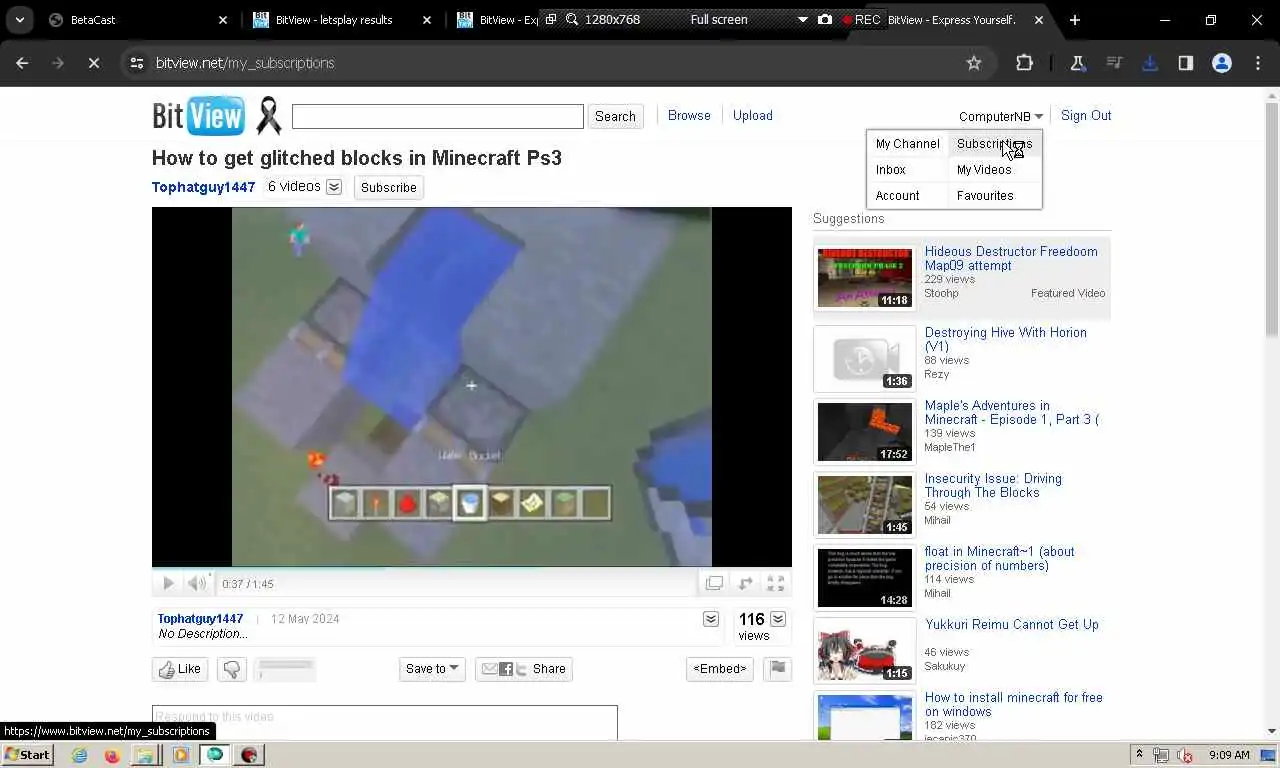Click the Search button
The width and height of the screenshot is (1280, 768).
[615, 116]
